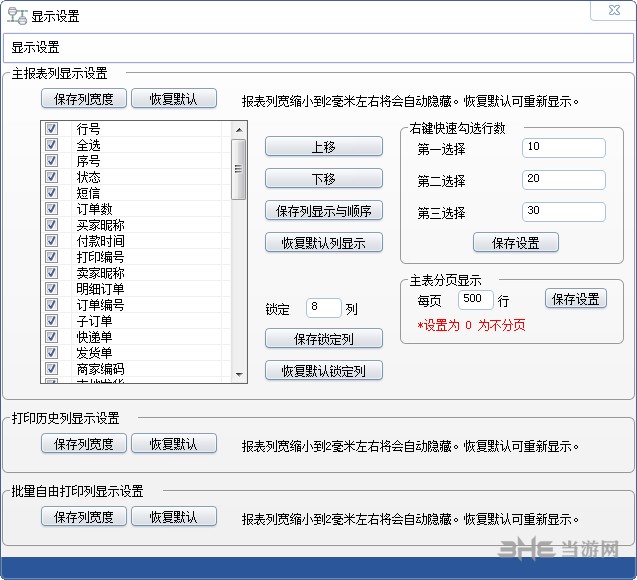The height and width of the screenshot is (580, 637).
Task: Click the 锁定 column count field
Action: point(324,308)
